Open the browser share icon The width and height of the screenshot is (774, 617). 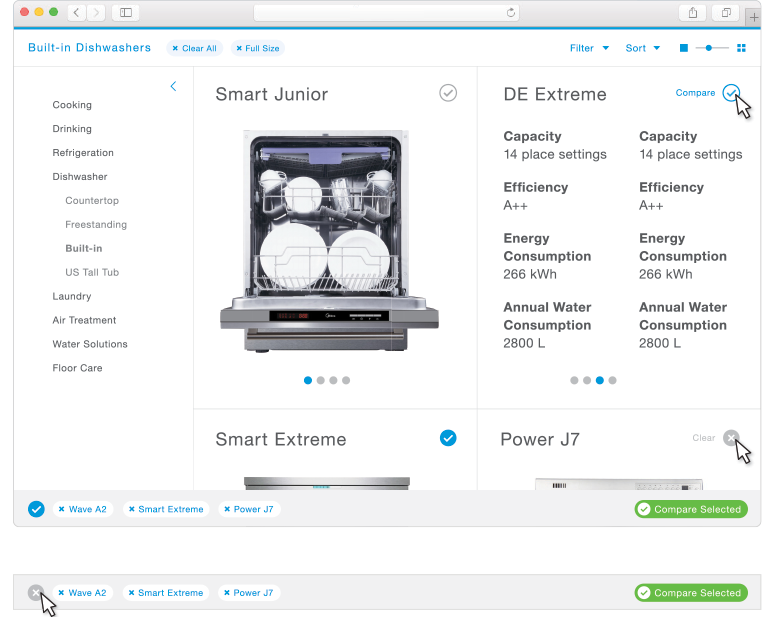(693, 12)
